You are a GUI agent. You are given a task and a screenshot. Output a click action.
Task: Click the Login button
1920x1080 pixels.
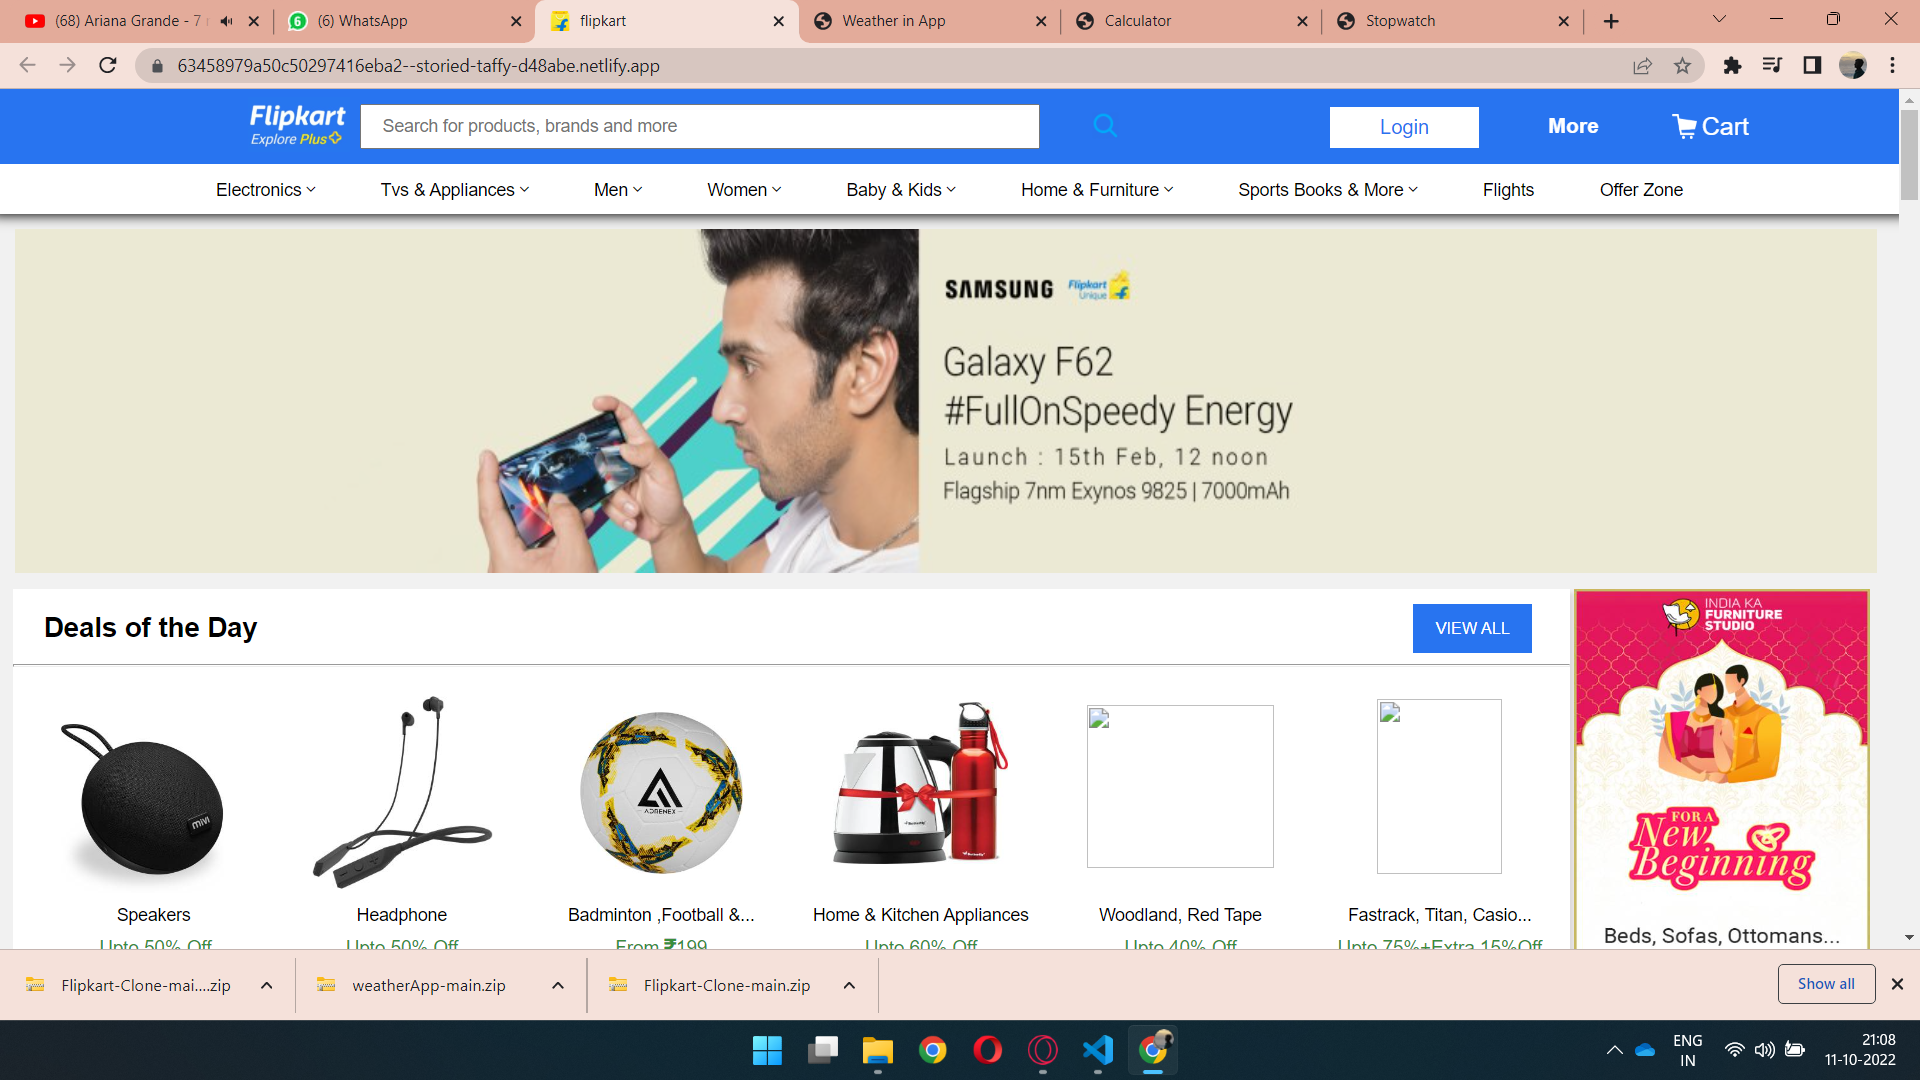point(1403,127)
